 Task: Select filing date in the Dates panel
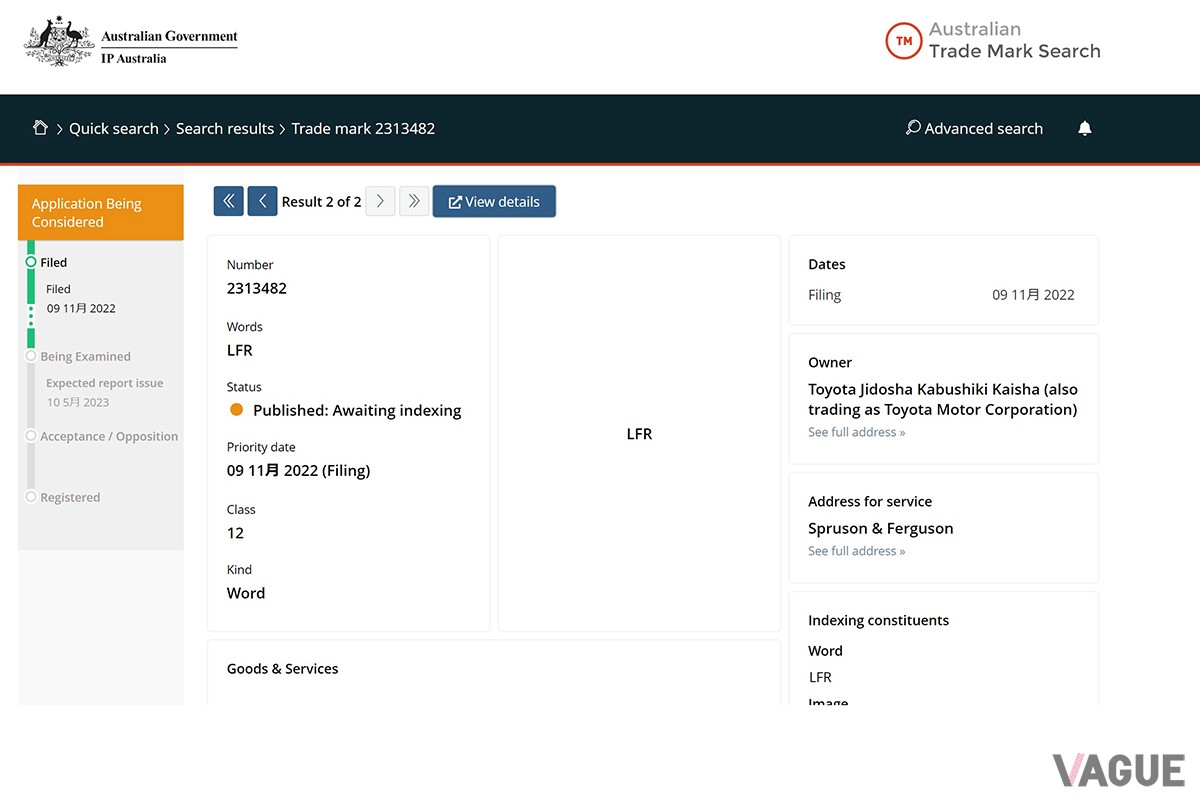[x=1033, y=295]
